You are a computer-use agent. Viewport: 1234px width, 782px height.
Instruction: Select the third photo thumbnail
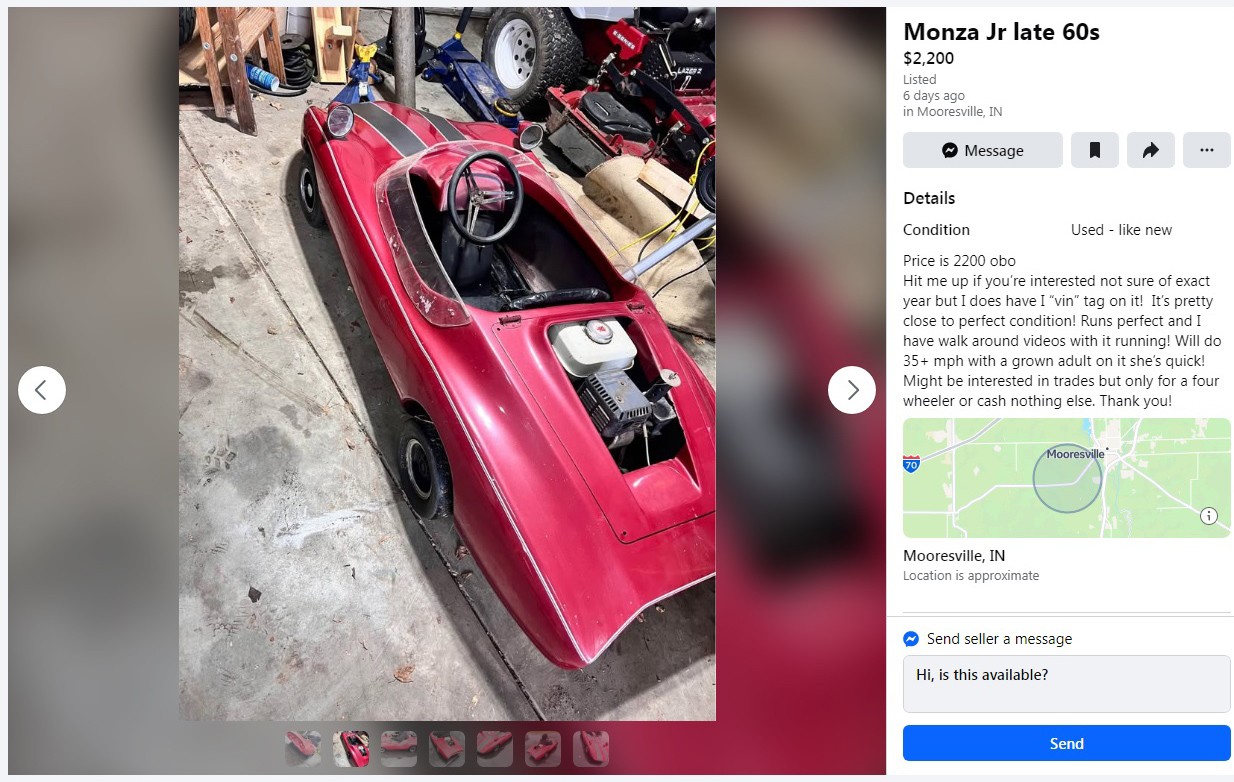[x=399, y=748]
